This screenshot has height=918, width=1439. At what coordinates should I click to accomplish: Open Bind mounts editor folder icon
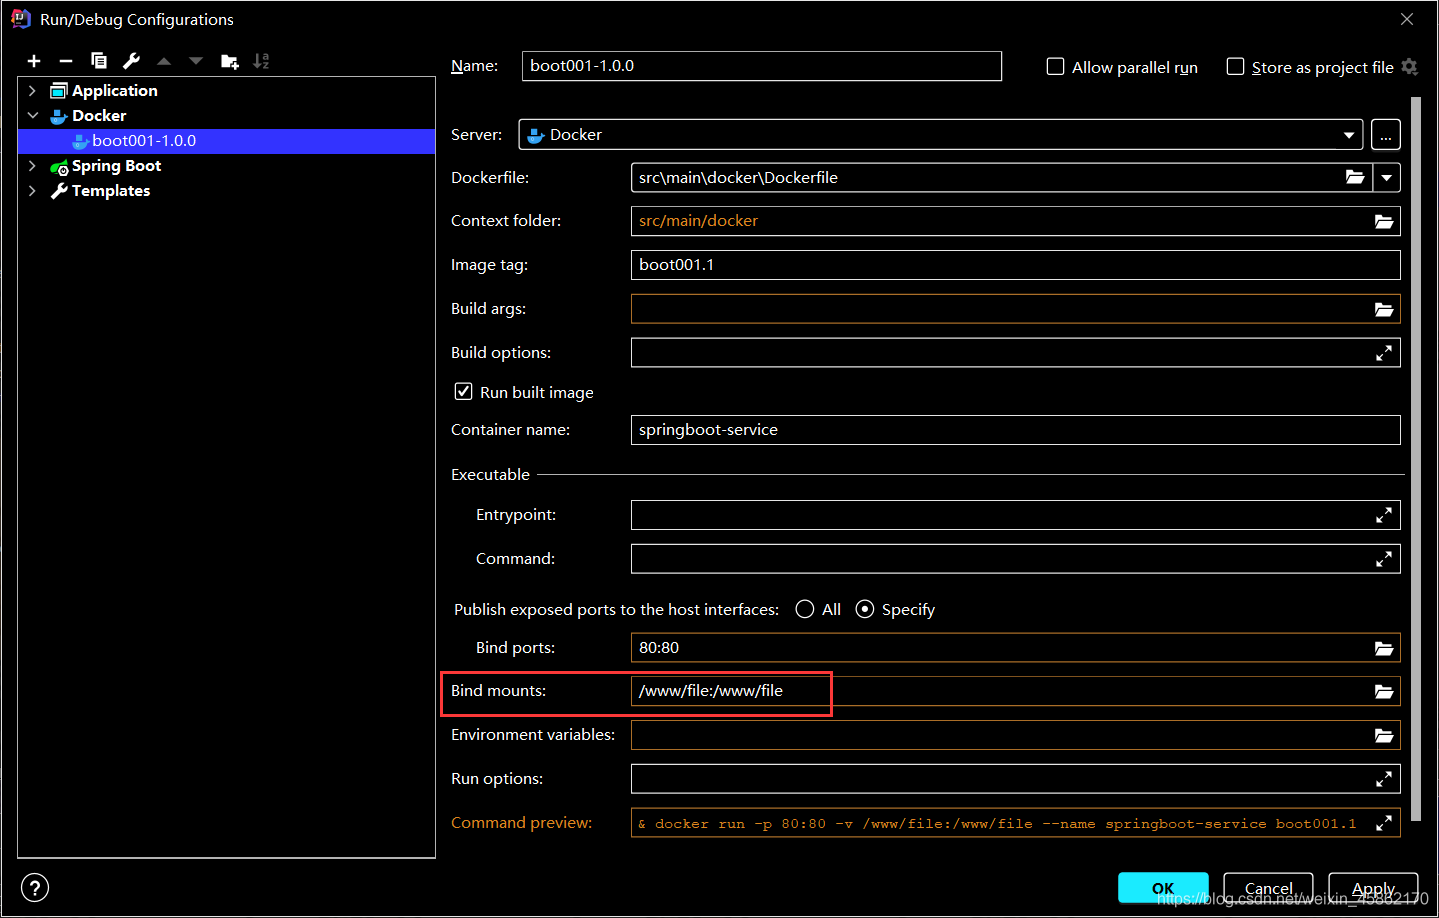(1384, 691)
